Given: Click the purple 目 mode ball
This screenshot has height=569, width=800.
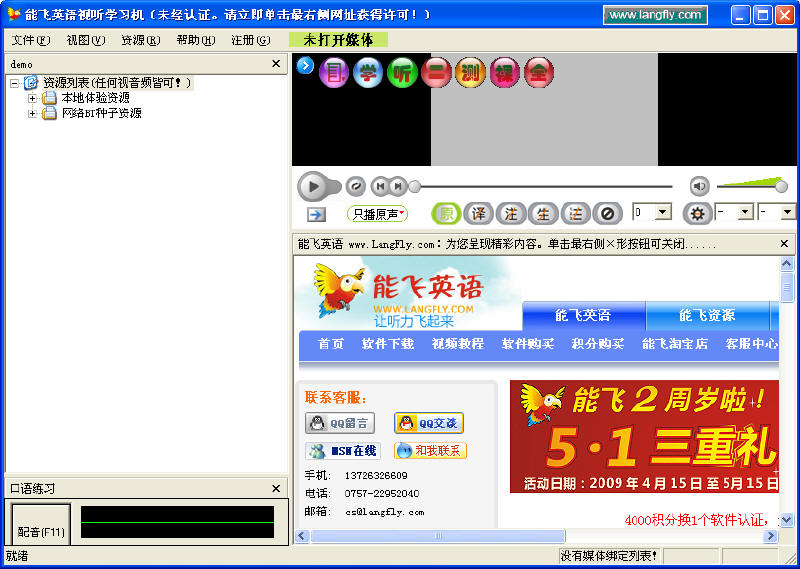Looking at the screenshot, I should 334,73.
